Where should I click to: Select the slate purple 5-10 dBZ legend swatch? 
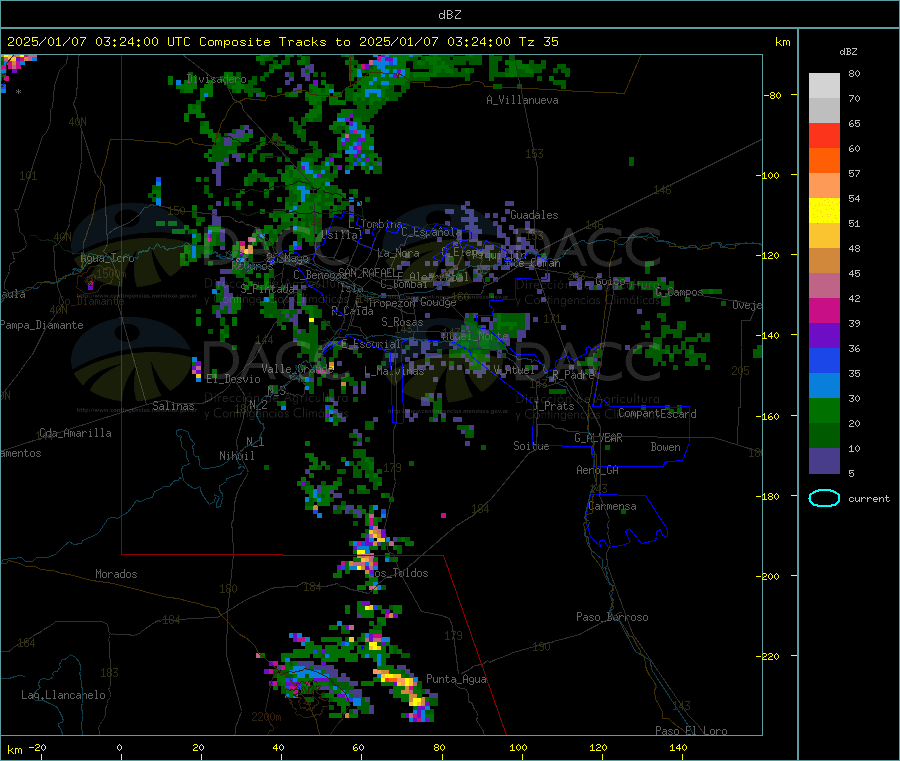824,461
